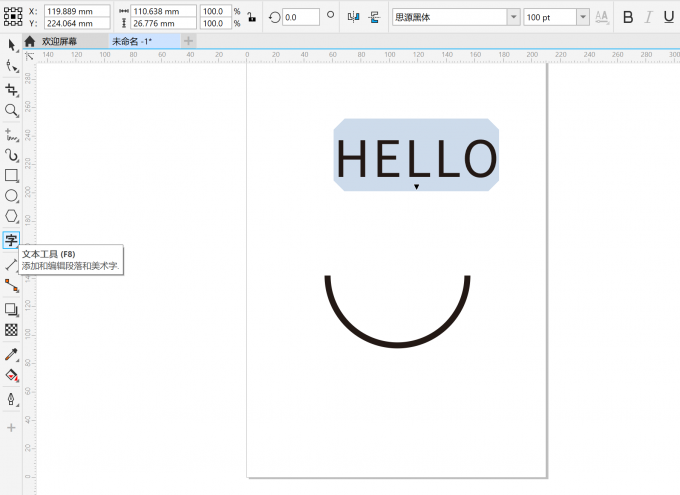The image size is (680, 495).
Task: Switch to the 未命名 -1 document tab
Action: [x=144, y=41]
